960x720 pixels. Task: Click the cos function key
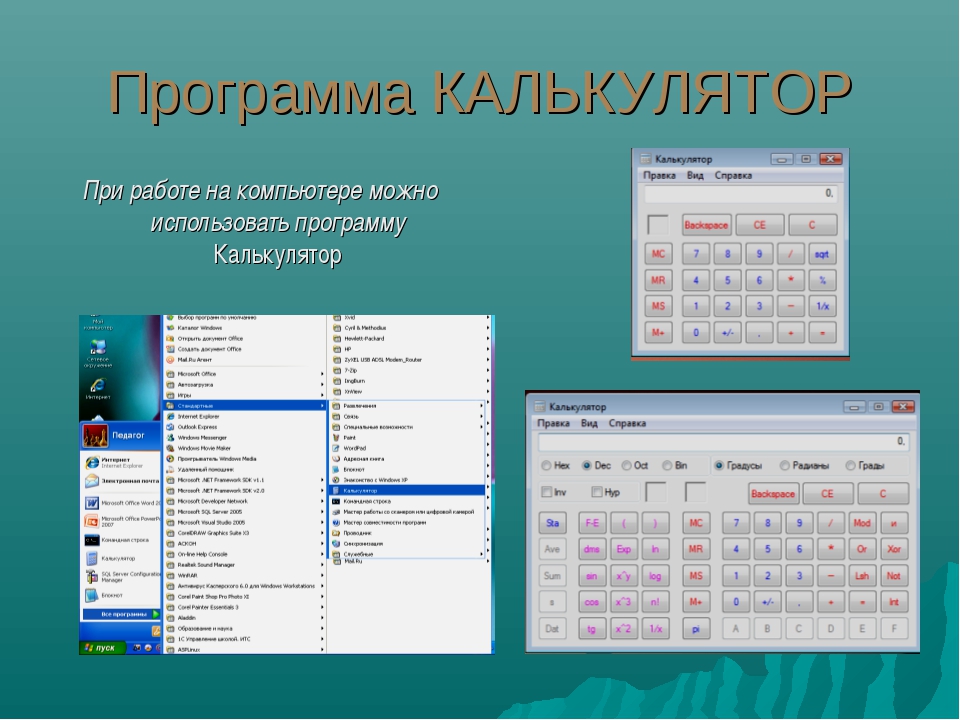coord(591,602)
